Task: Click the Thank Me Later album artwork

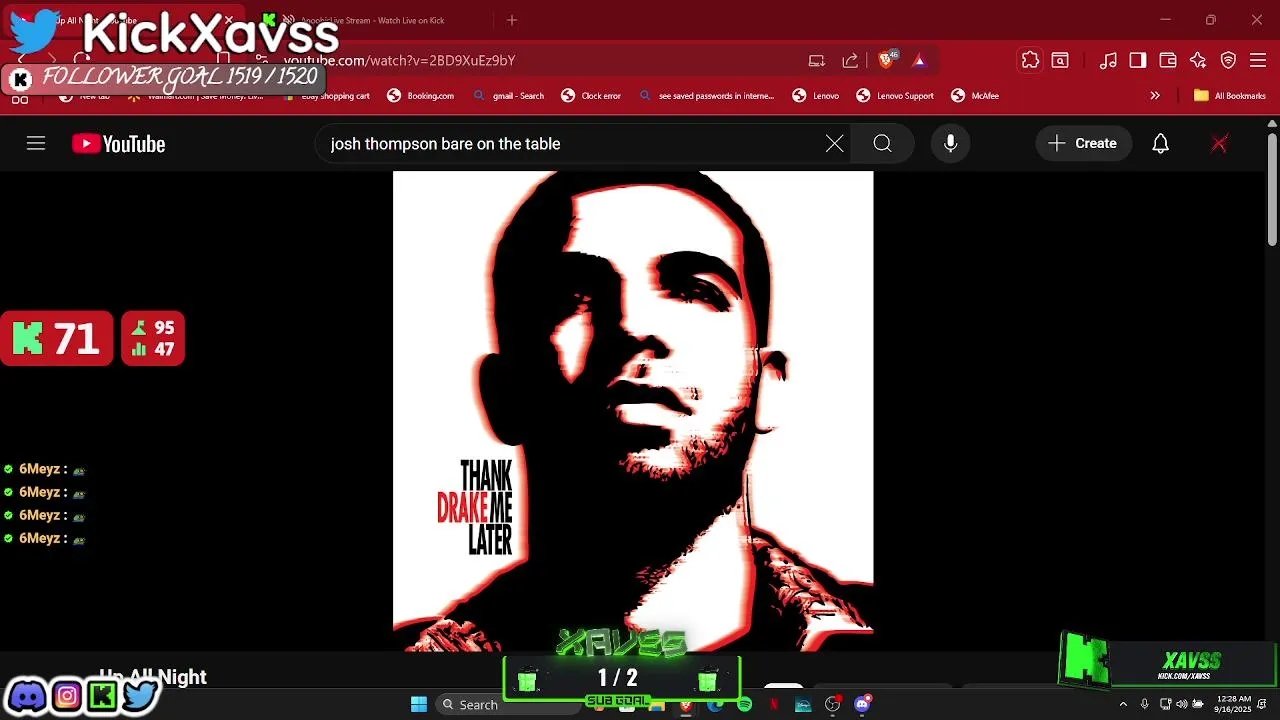Action: click(x=633, y=411)
